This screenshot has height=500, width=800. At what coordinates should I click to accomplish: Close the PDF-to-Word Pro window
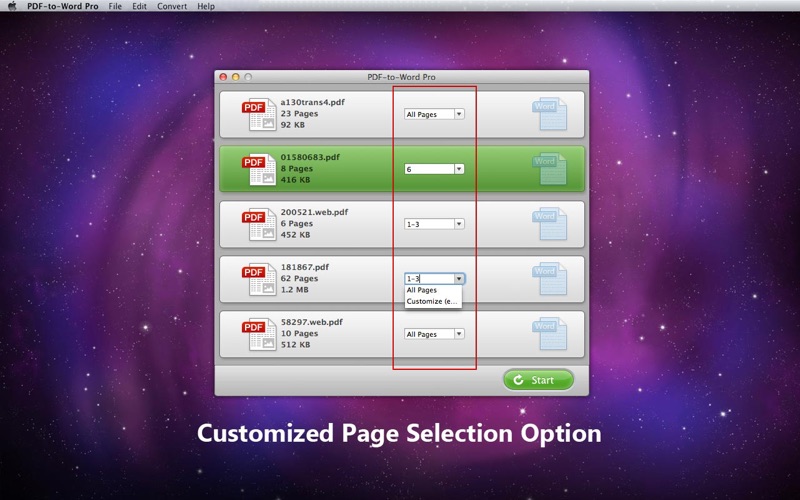point(223,77)
